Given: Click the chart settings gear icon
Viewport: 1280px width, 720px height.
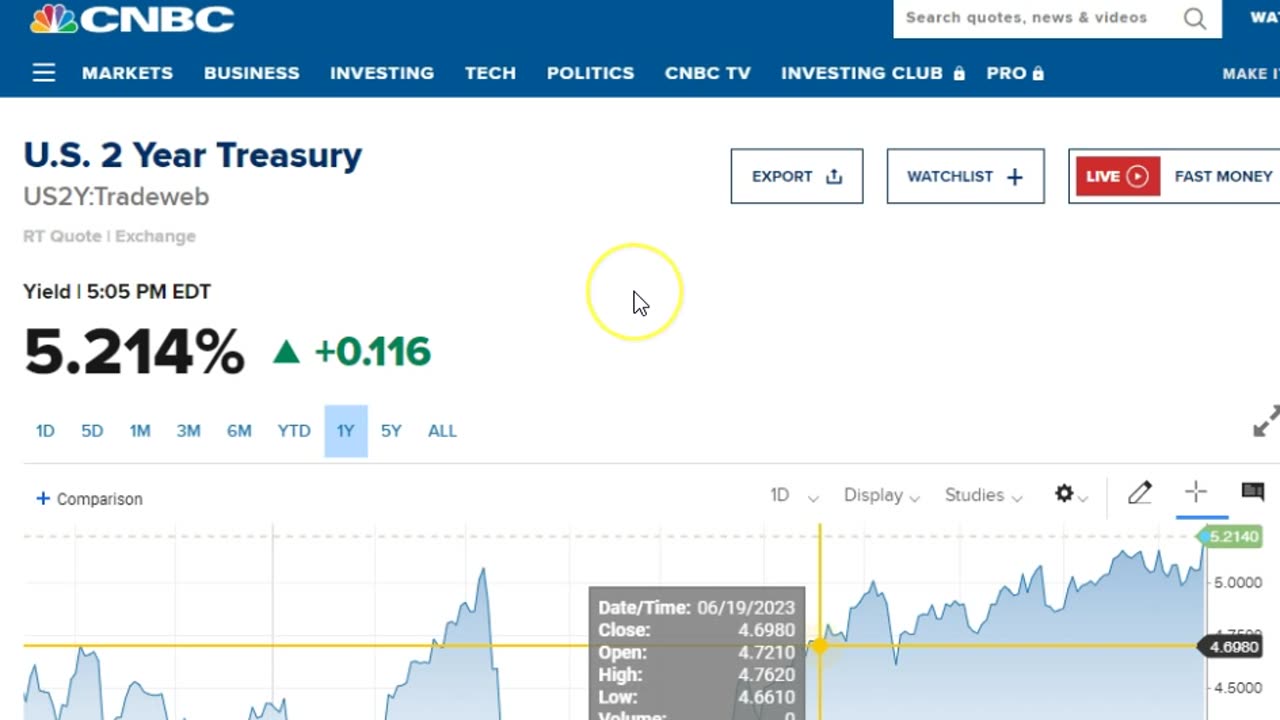Looking at the screenshot, I should pos(1064,494).
